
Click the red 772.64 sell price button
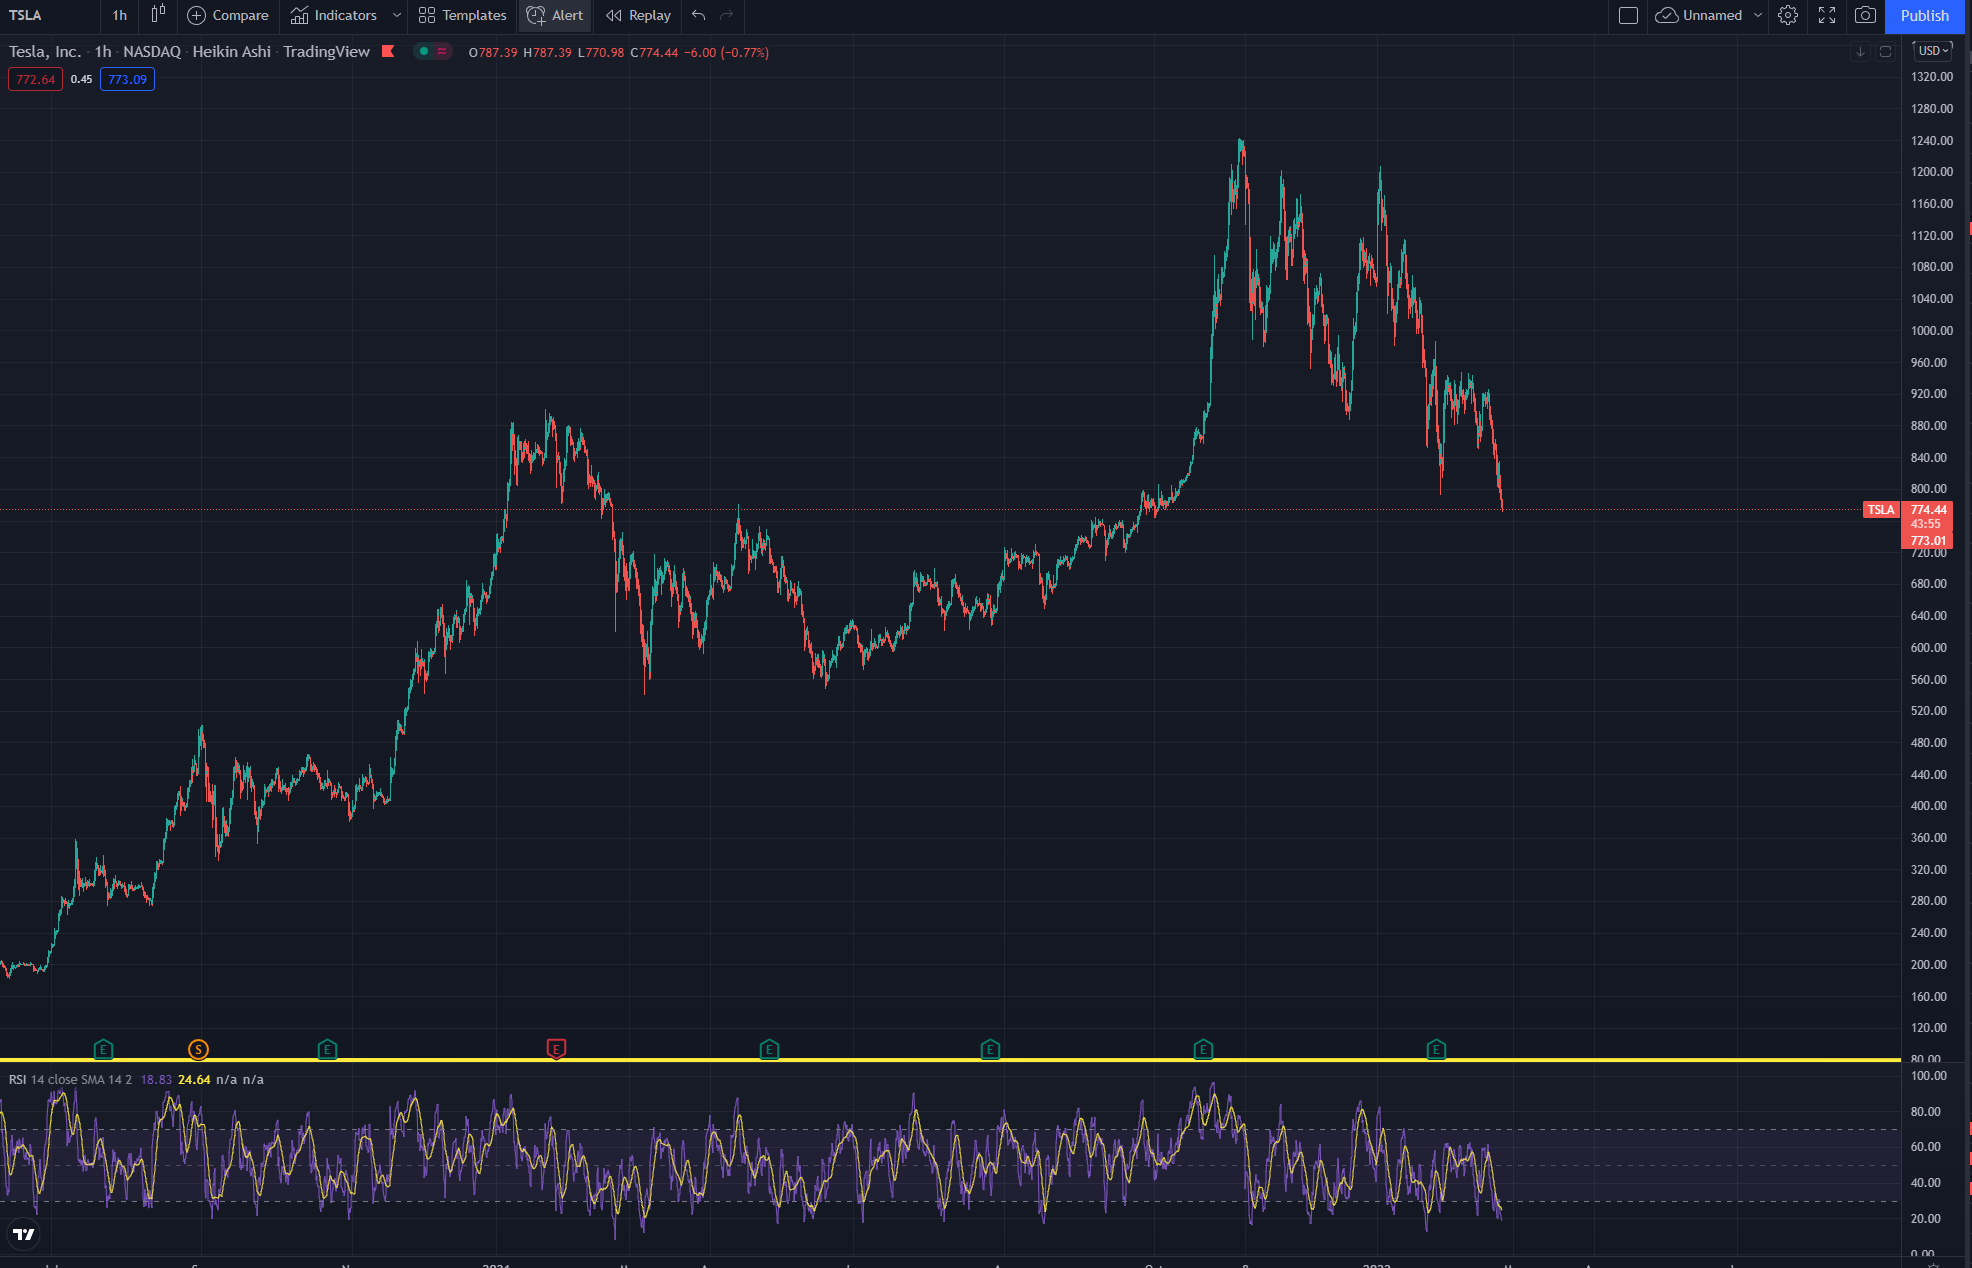[x=35, y=79]
